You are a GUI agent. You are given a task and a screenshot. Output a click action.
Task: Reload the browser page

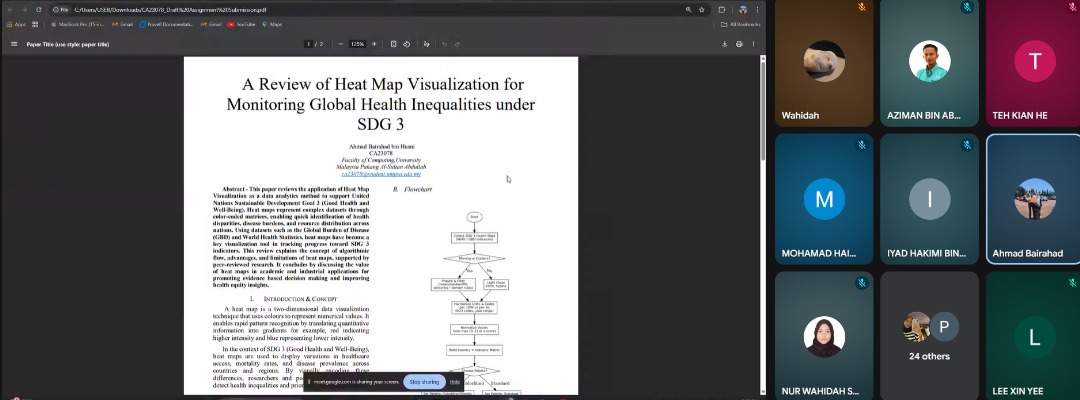click(x=37, y=9)
